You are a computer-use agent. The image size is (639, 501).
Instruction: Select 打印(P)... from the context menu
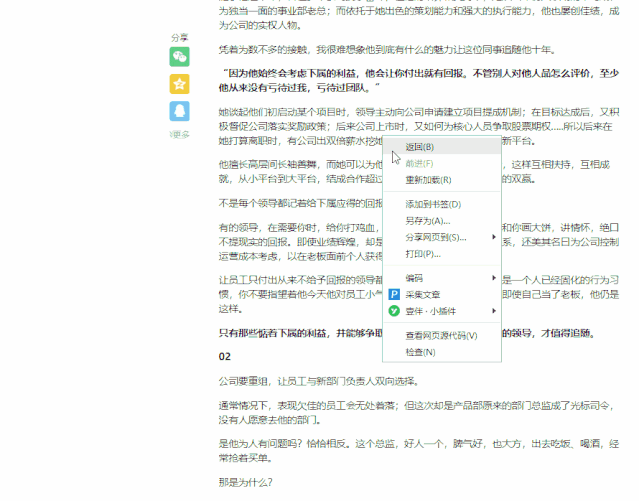[x=422, y=254]
